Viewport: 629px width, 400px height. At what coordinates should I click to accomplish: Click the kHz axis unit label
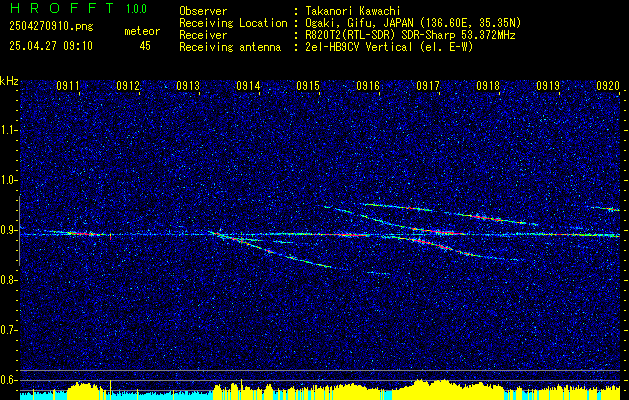[9, 81]
